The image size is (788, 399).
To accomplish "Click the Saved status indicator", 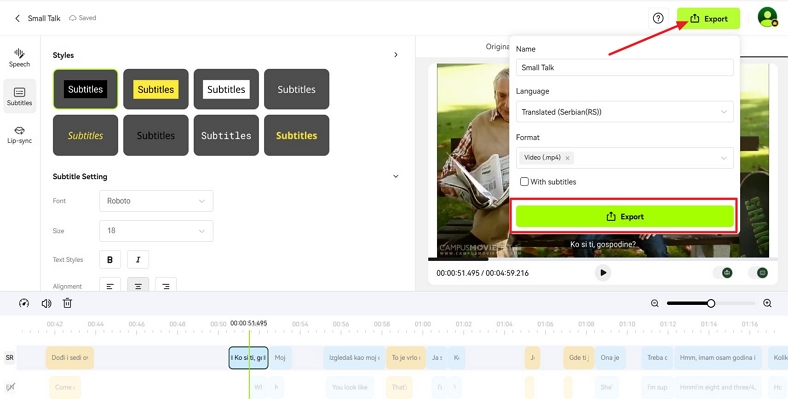I will [82, 18].
